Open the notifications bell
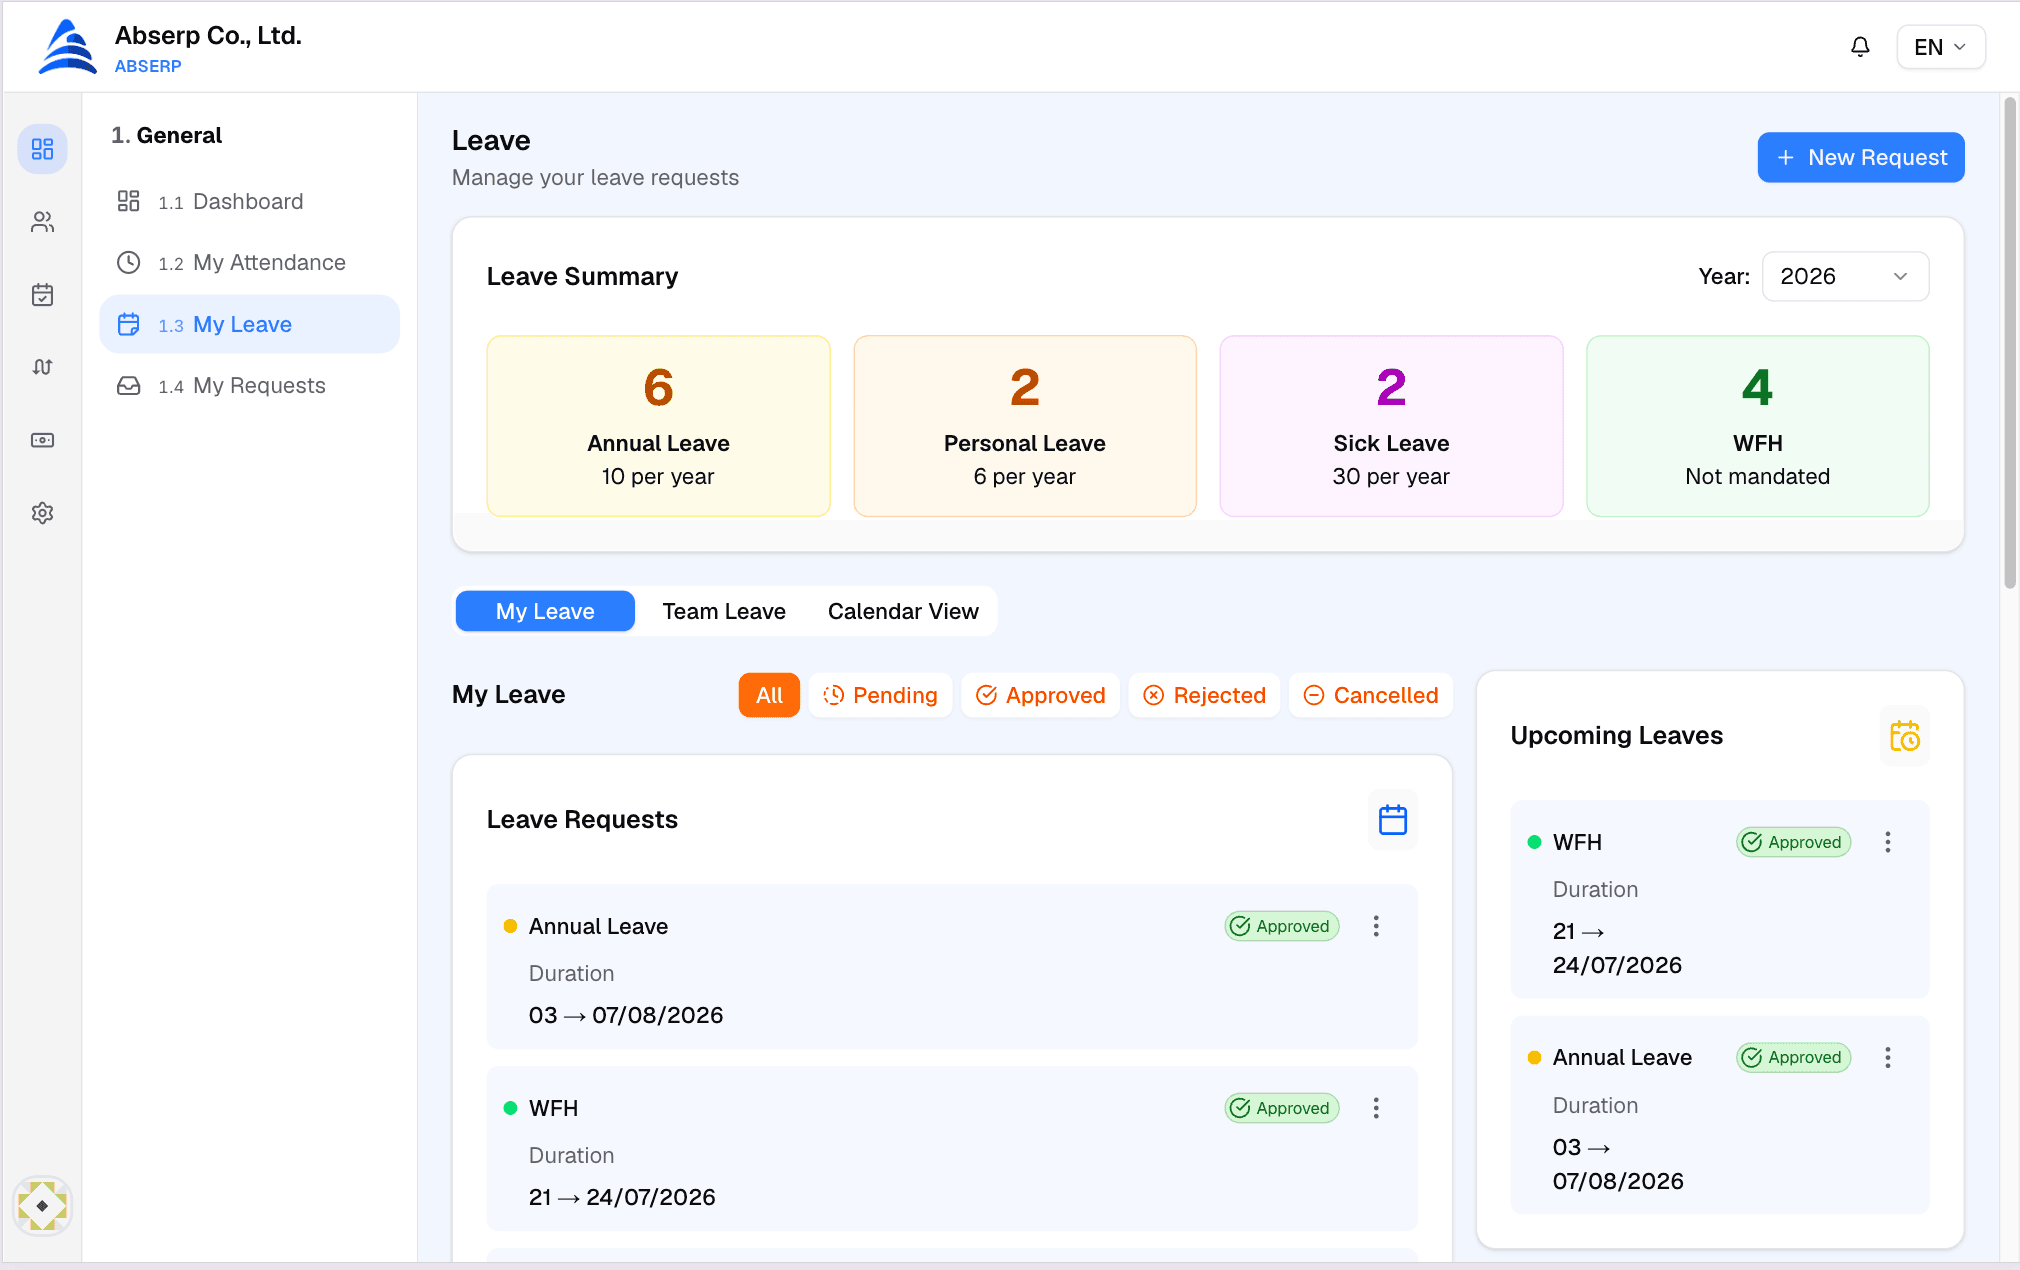 point(1860,47)
